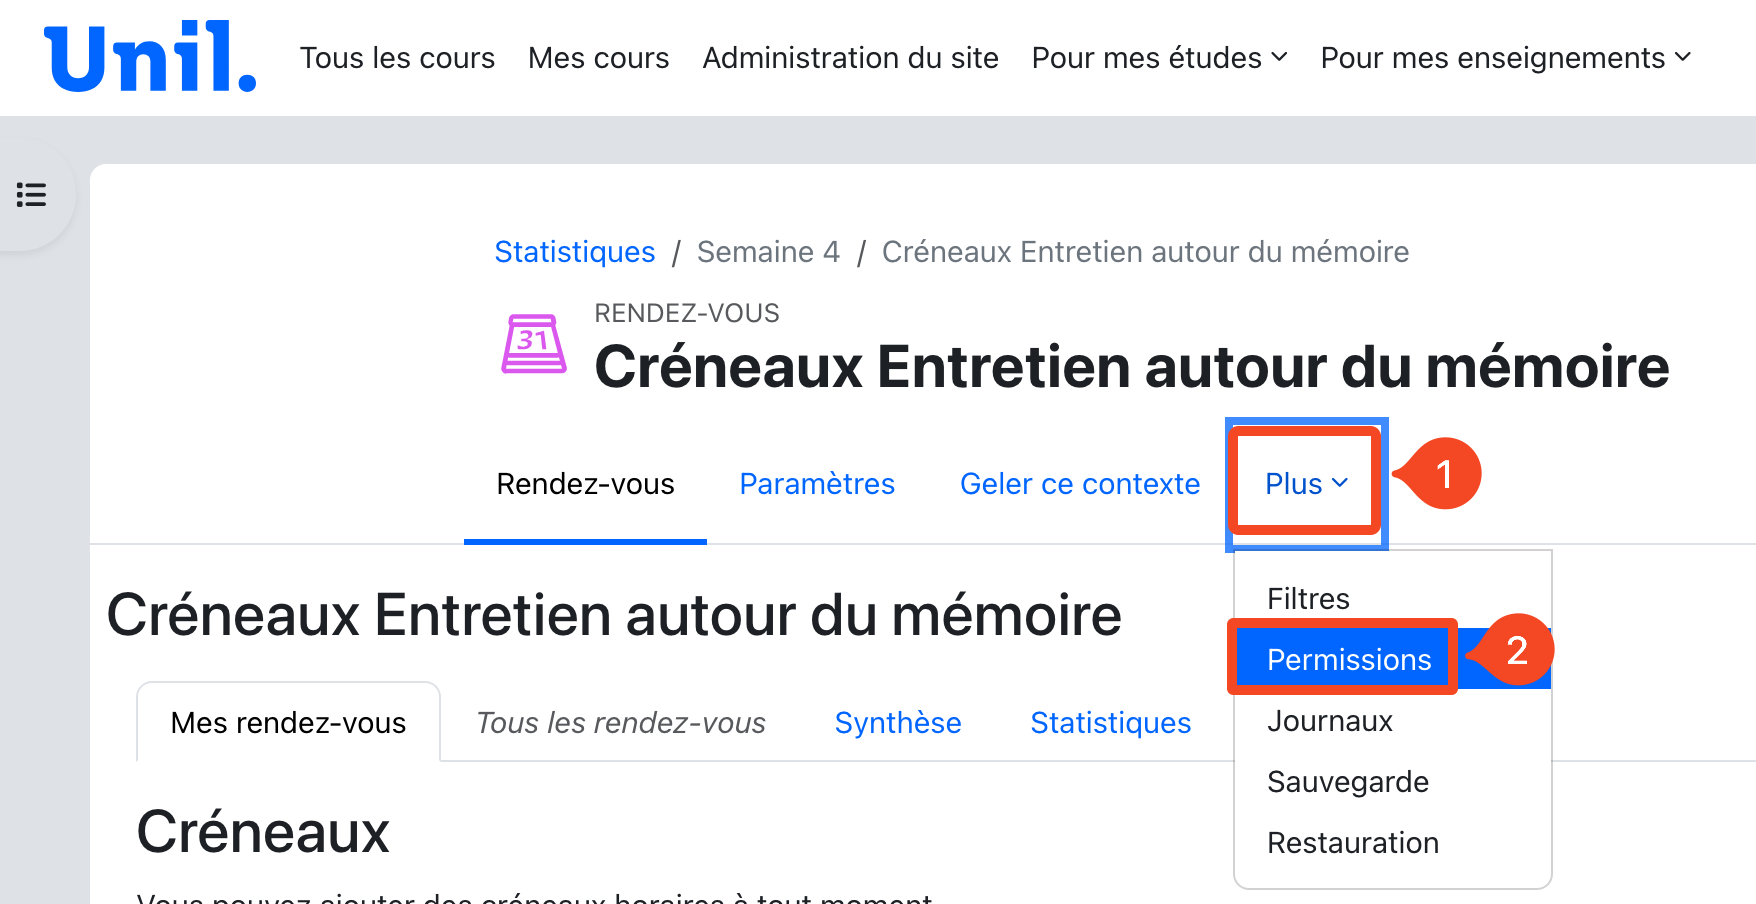Image resolution: width=1756 pixels, height=904 pixels.
Task: Open Journaux from the dropdown
Action: tap(1329, 721)
